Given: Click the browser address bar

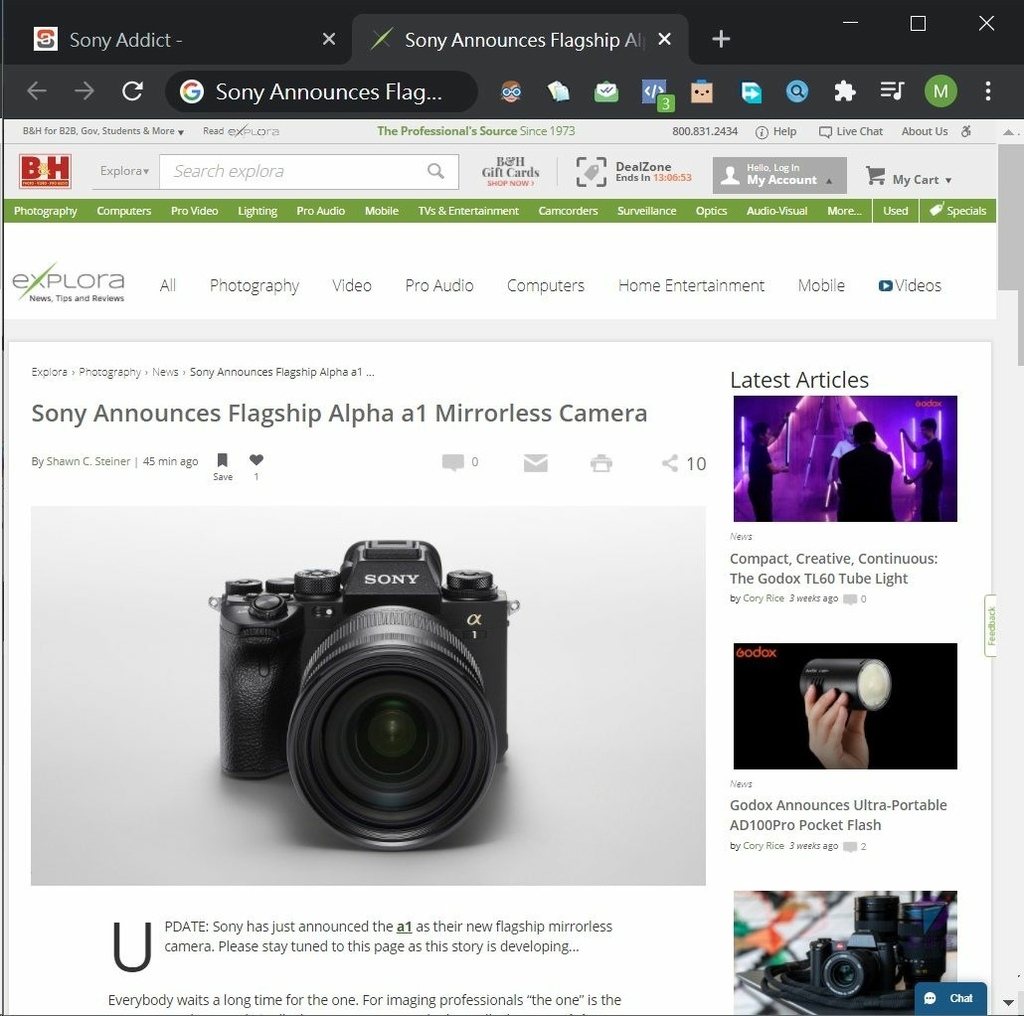Looking at the screenshot, I should tap(321, 91).
